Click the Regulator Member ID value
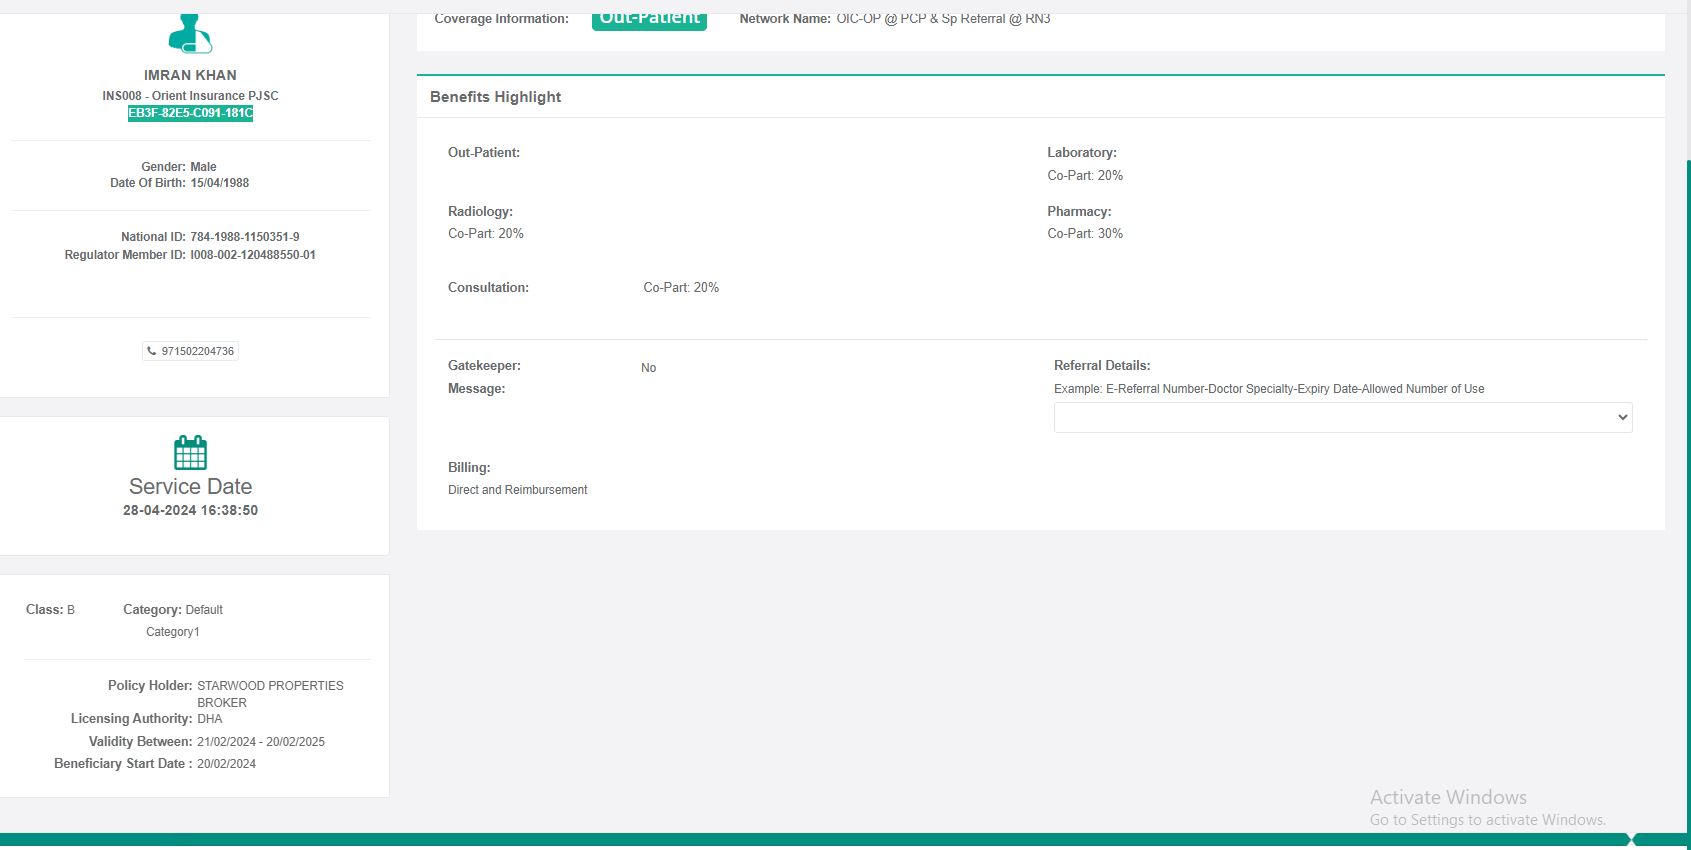The height and width of the screenshot is (850, 1691). (253, 255)
